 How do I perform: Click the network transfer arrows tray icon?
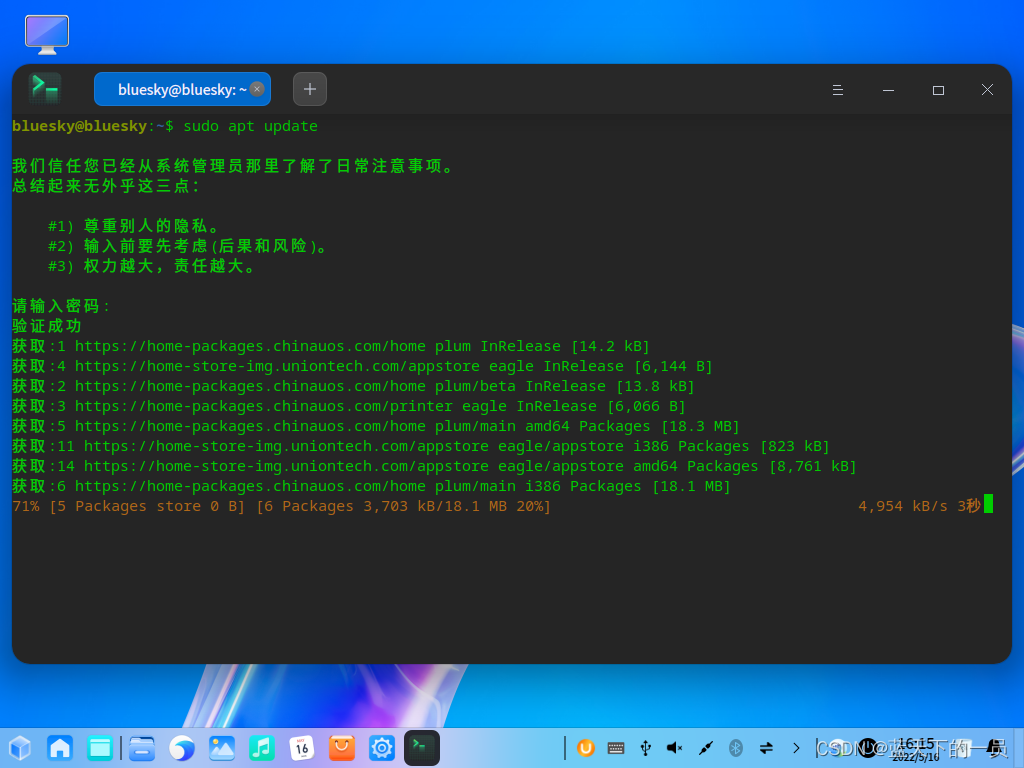coord(766,748)
